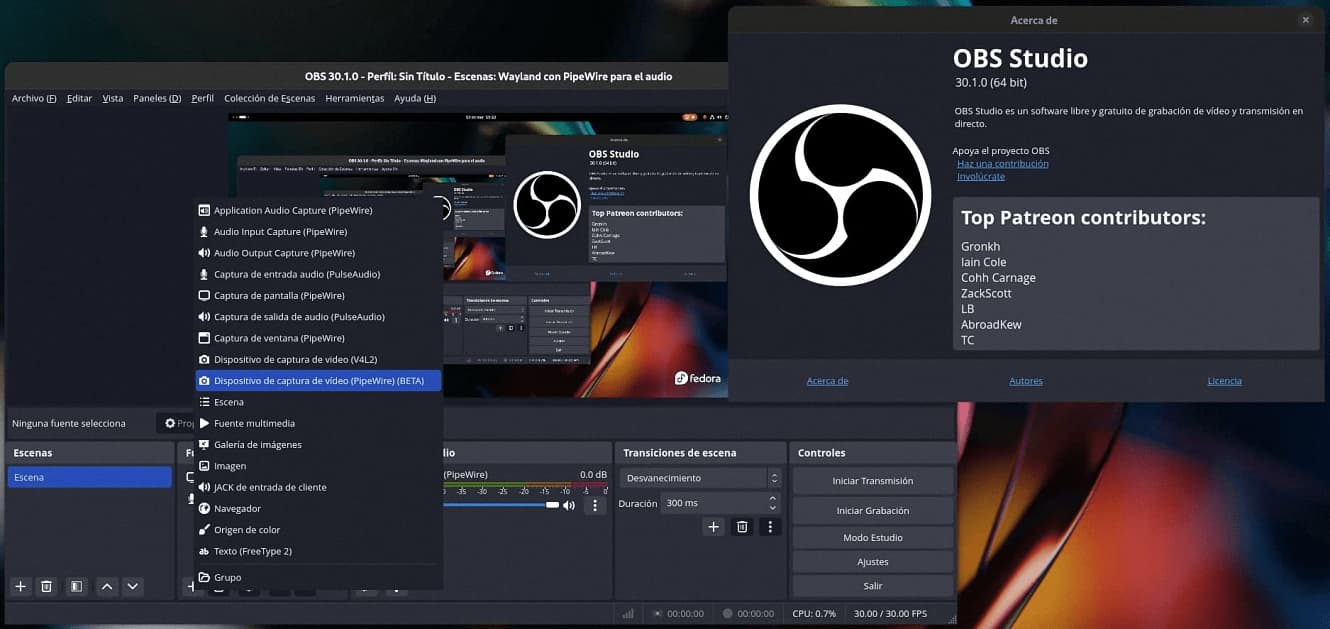1330x629 pixels.
Task: Select Dispositivo de captura de vídeo (PipeWire) (BETA)
Action: pos(319,381)
